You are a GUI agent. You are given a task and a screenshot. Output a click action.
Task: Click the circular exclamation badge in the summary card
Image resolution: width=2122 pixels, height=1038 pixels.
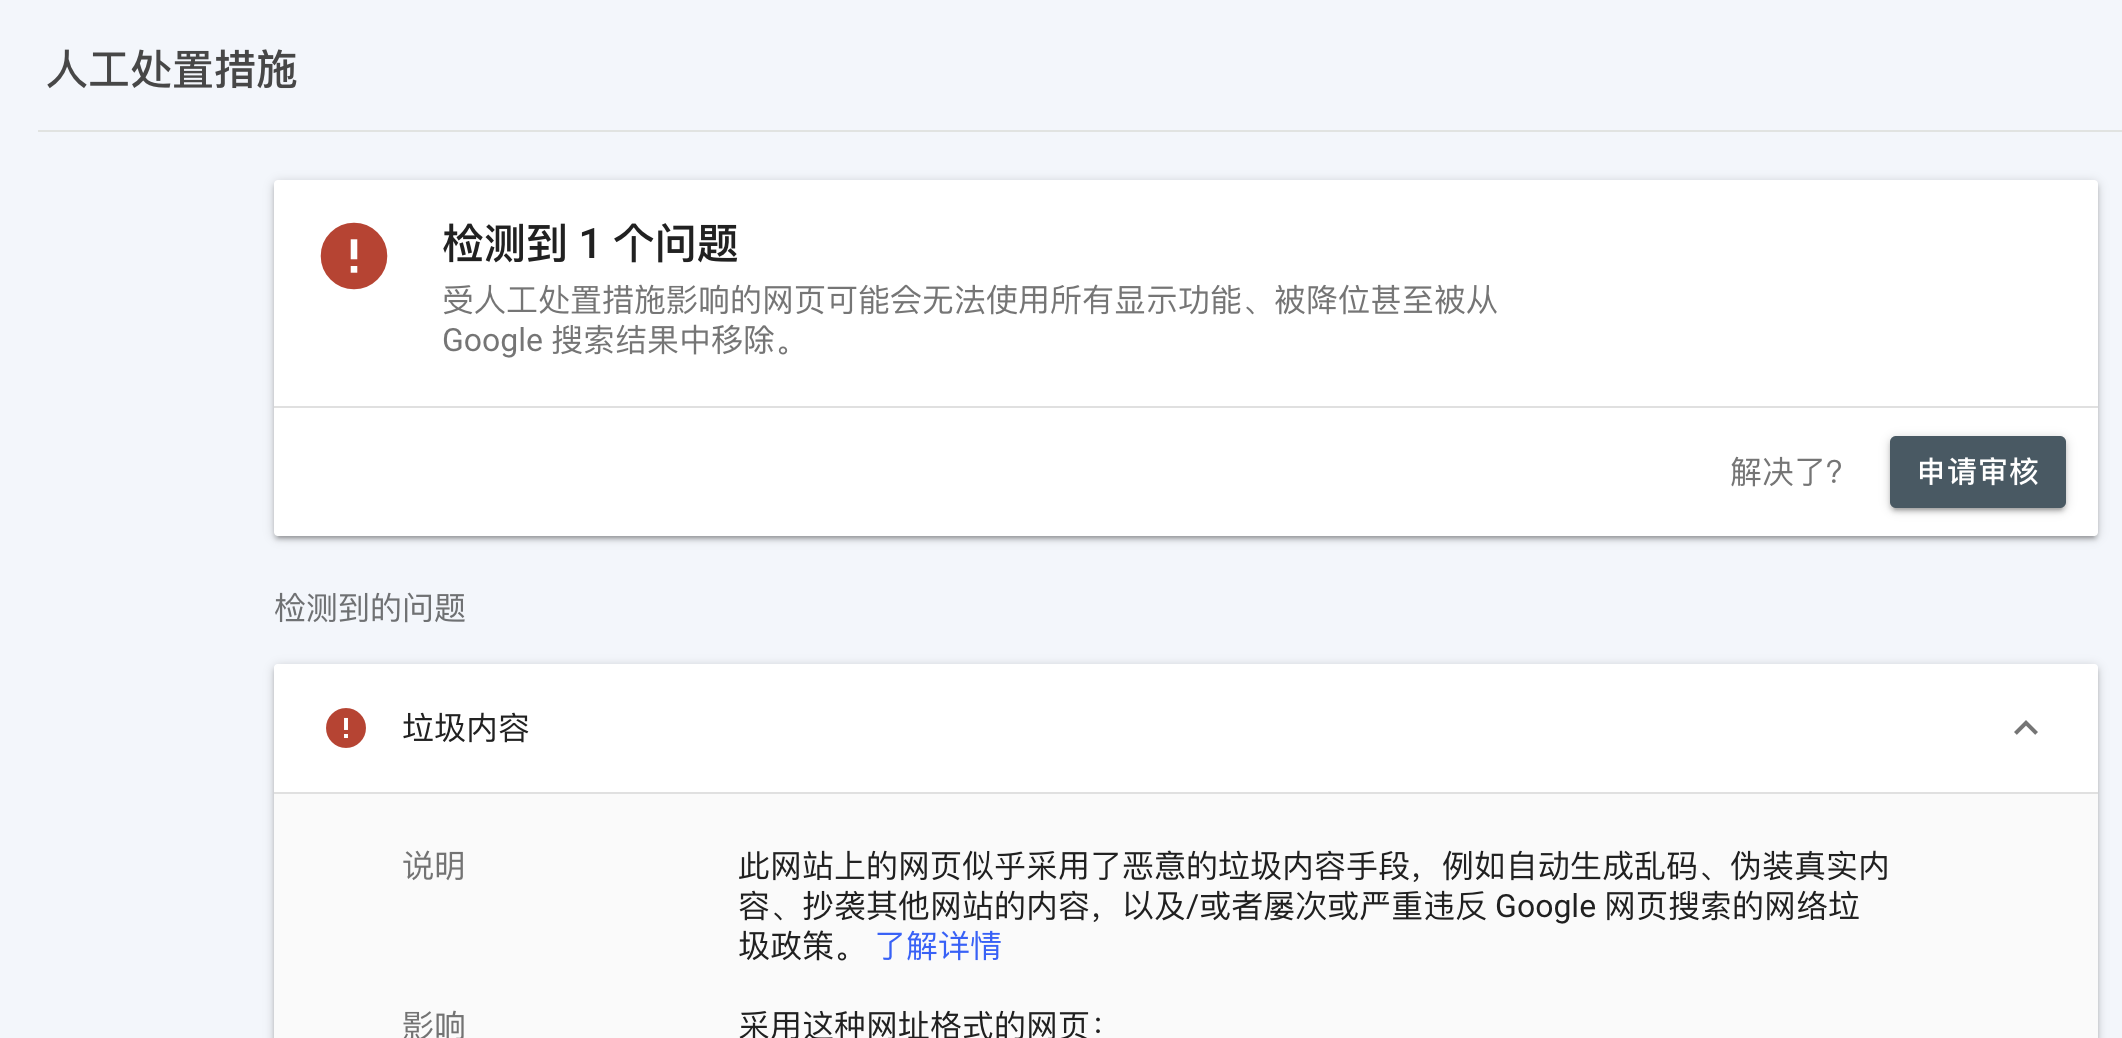[354, 256]
